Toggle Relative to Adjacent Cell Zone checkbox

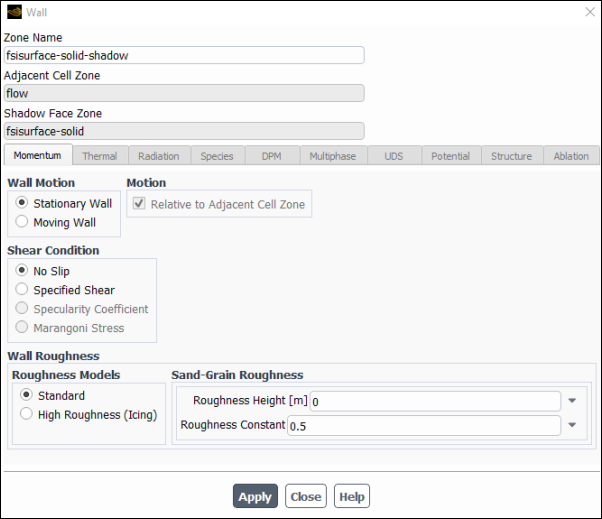(139, 203)
